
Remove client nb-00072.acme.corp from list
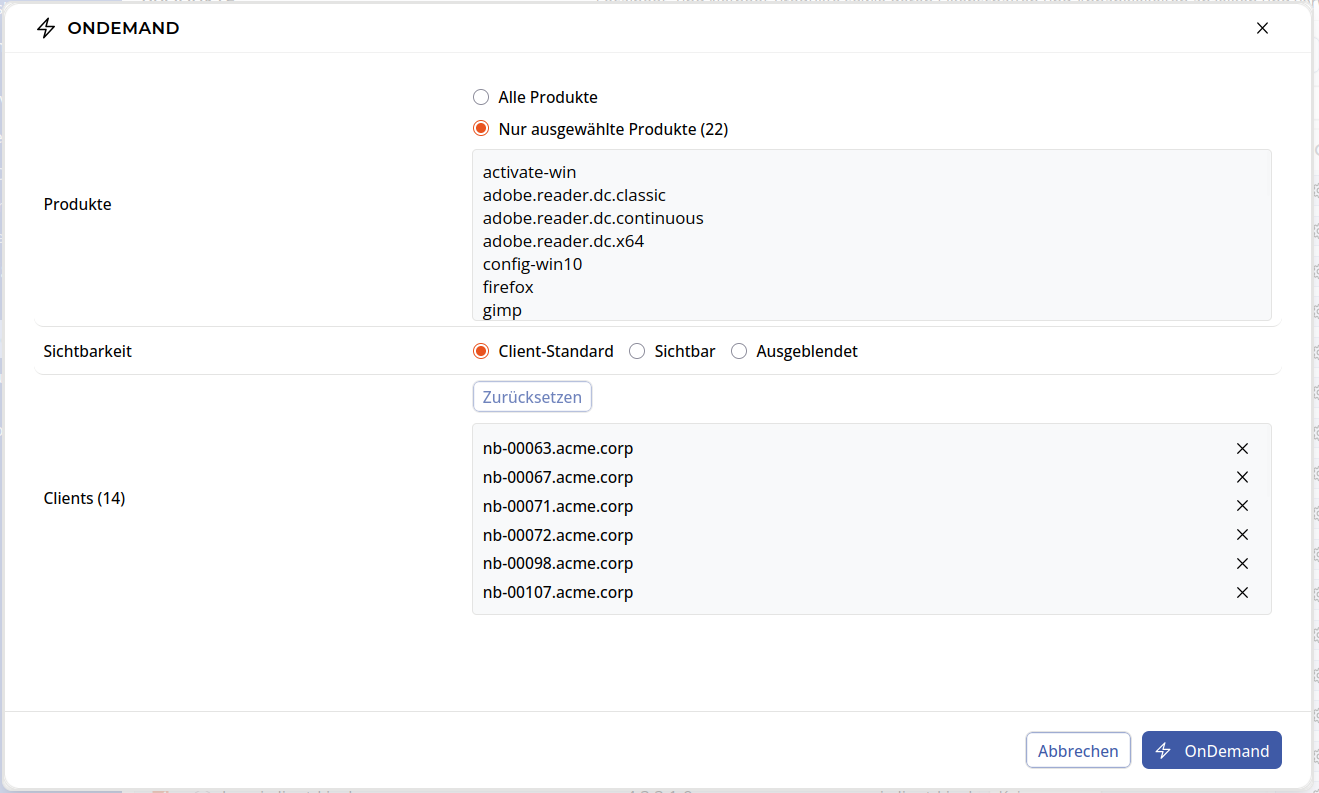[x=1242, y=535]
